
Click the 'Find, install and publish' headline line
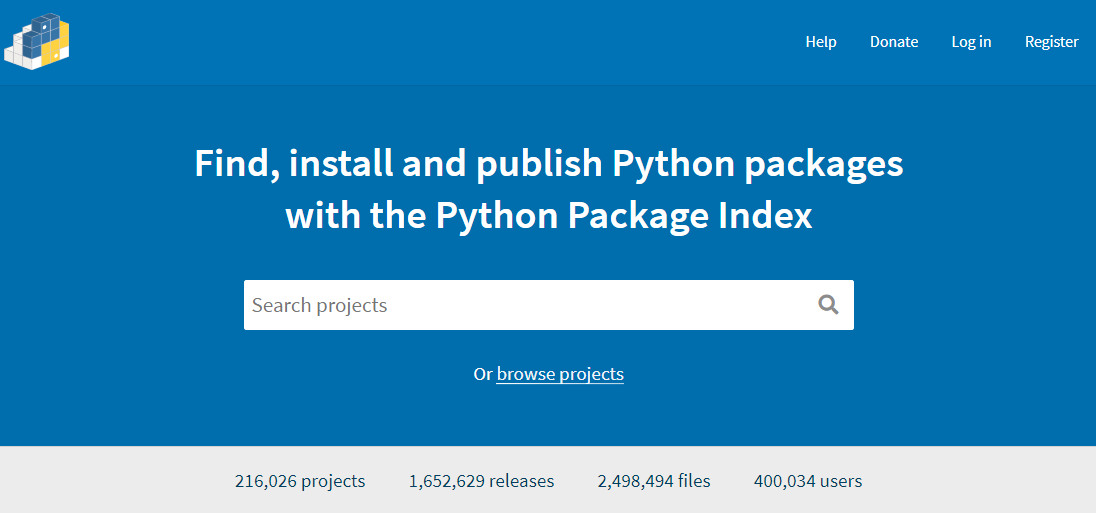(548, 164)
